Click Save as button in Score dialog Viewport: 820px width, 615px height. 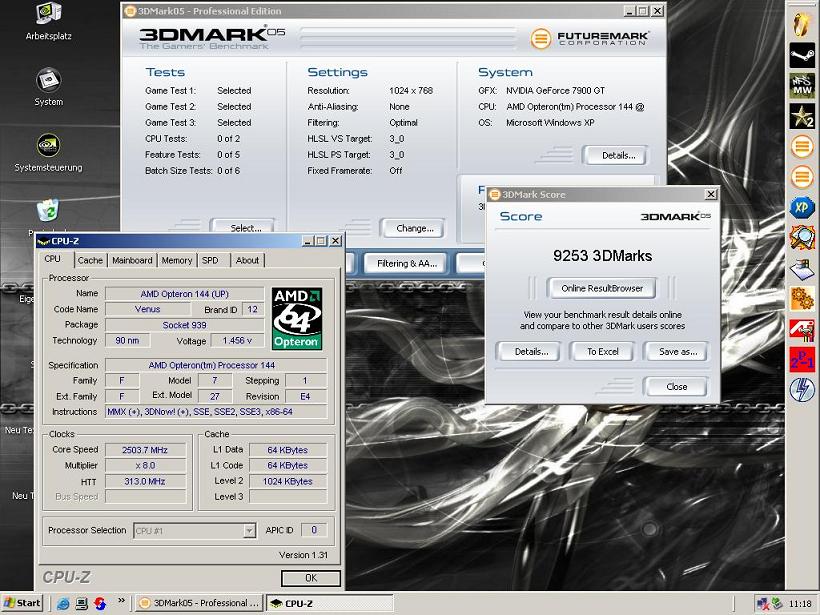tap(676, 351)
